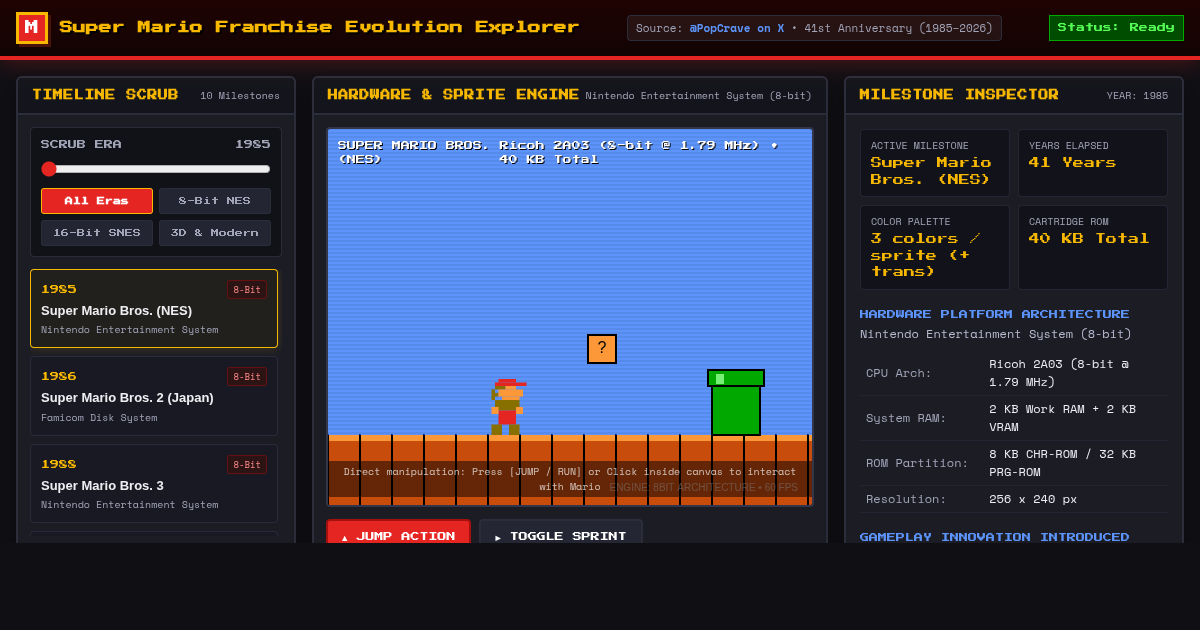This screenshot has width=1200, height=630.
Task: Click the Timeline Scrub panel title
Action: (105, 95)
